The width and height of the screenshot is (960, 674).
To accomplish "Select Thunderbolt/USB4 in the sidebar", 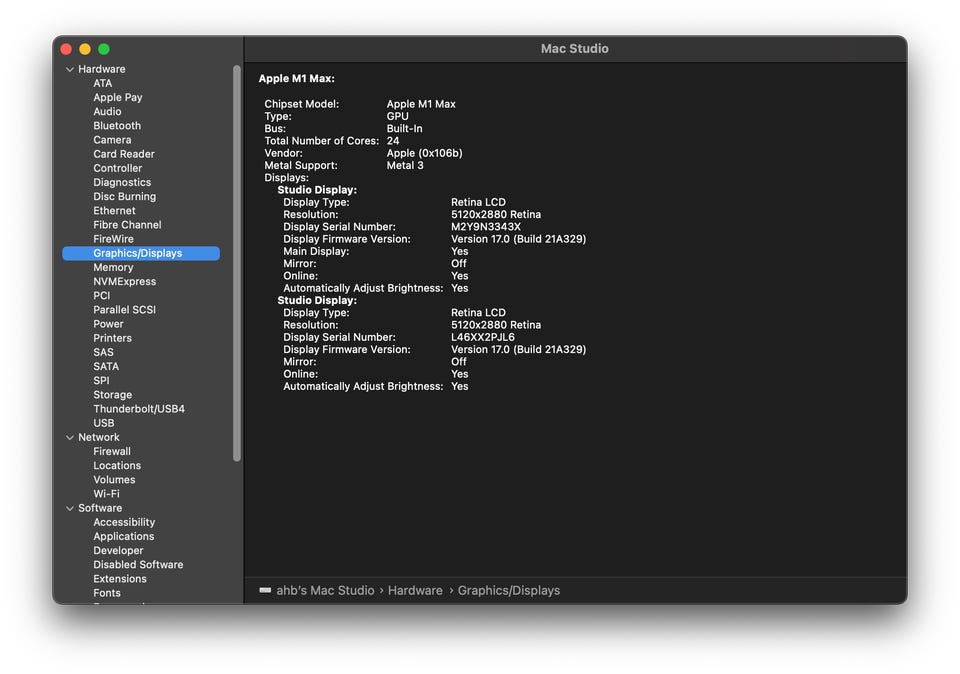I will (x=138, y=409).
